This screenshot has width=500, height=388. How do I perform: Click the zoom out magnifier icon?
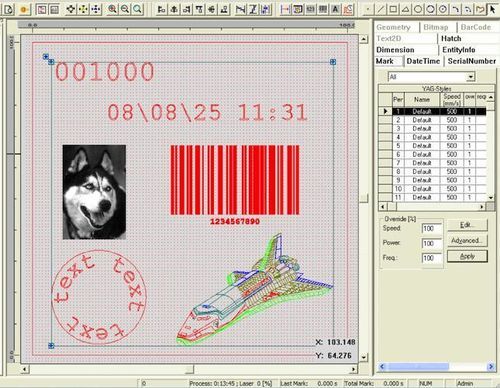(125, 9)
